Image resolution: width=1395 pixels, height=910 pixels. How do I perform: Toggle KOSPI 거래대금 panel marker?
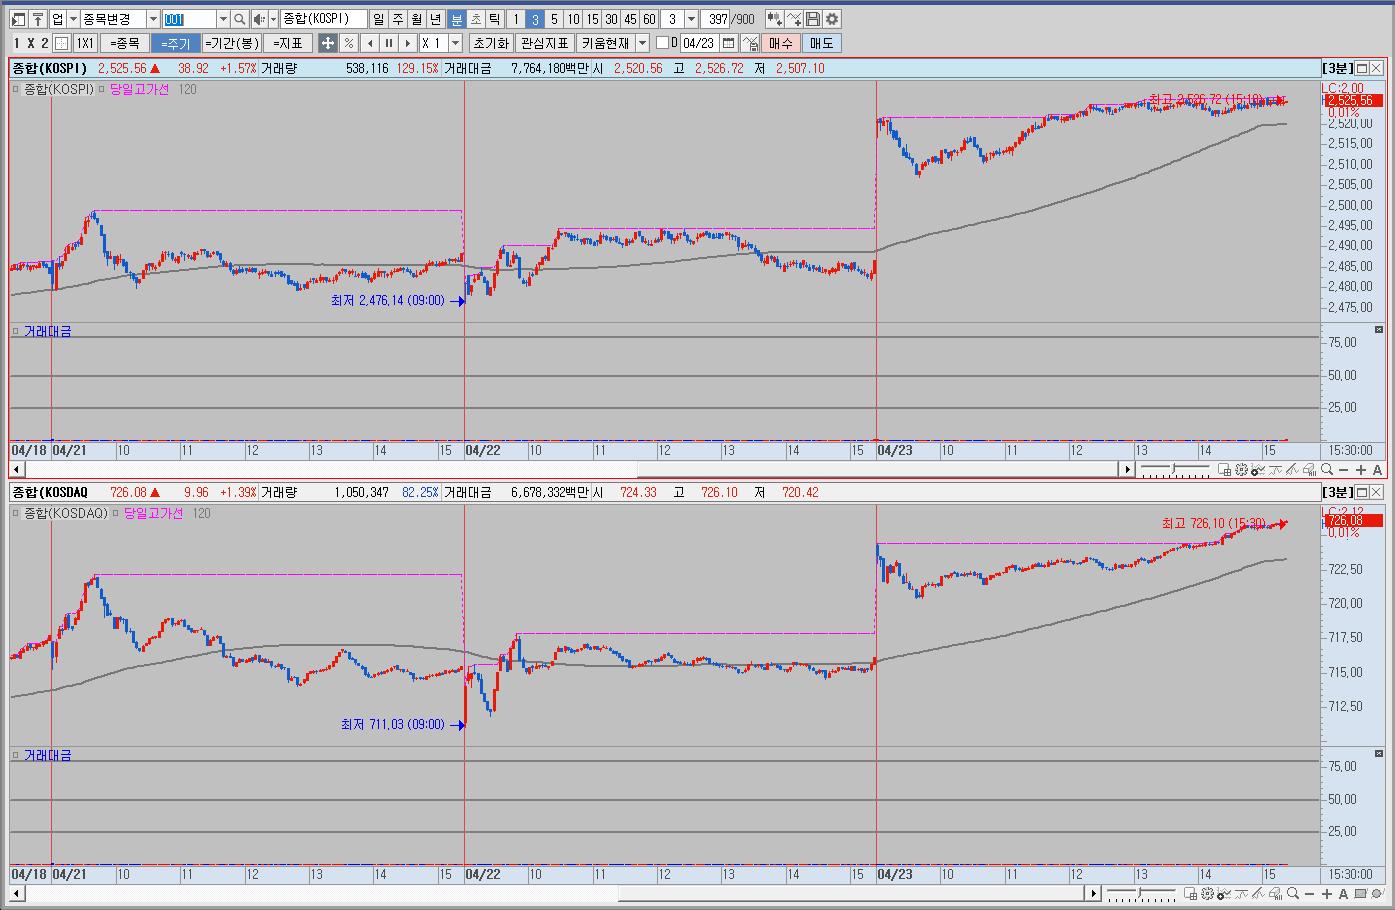(x=17, y=331)
